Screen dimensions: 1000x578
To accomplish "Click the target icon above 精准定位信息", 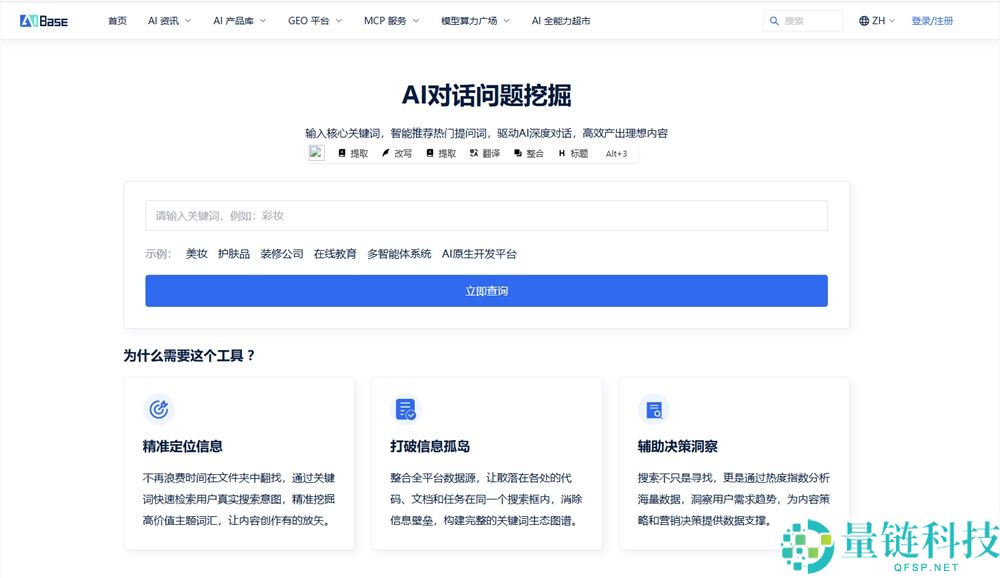I will 159,409.
